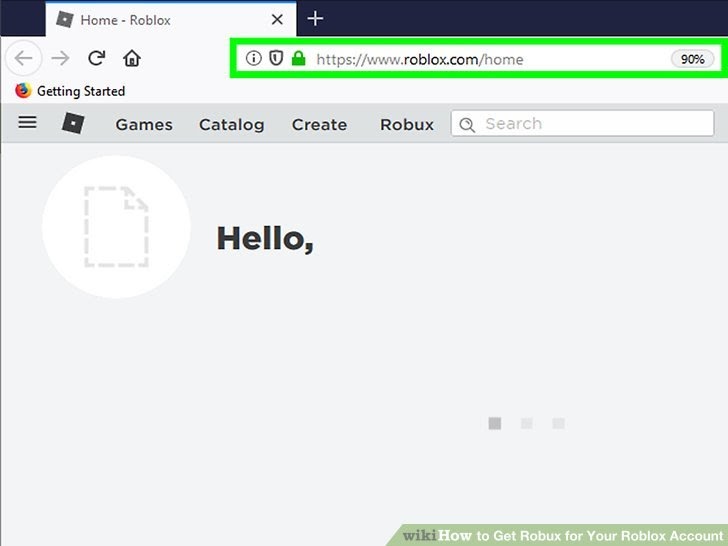Image resolution: width=728 pixels, height=546 pixels.
Task: Open the Games menu item
Action: pyautogui.click(x=144, y=124)
